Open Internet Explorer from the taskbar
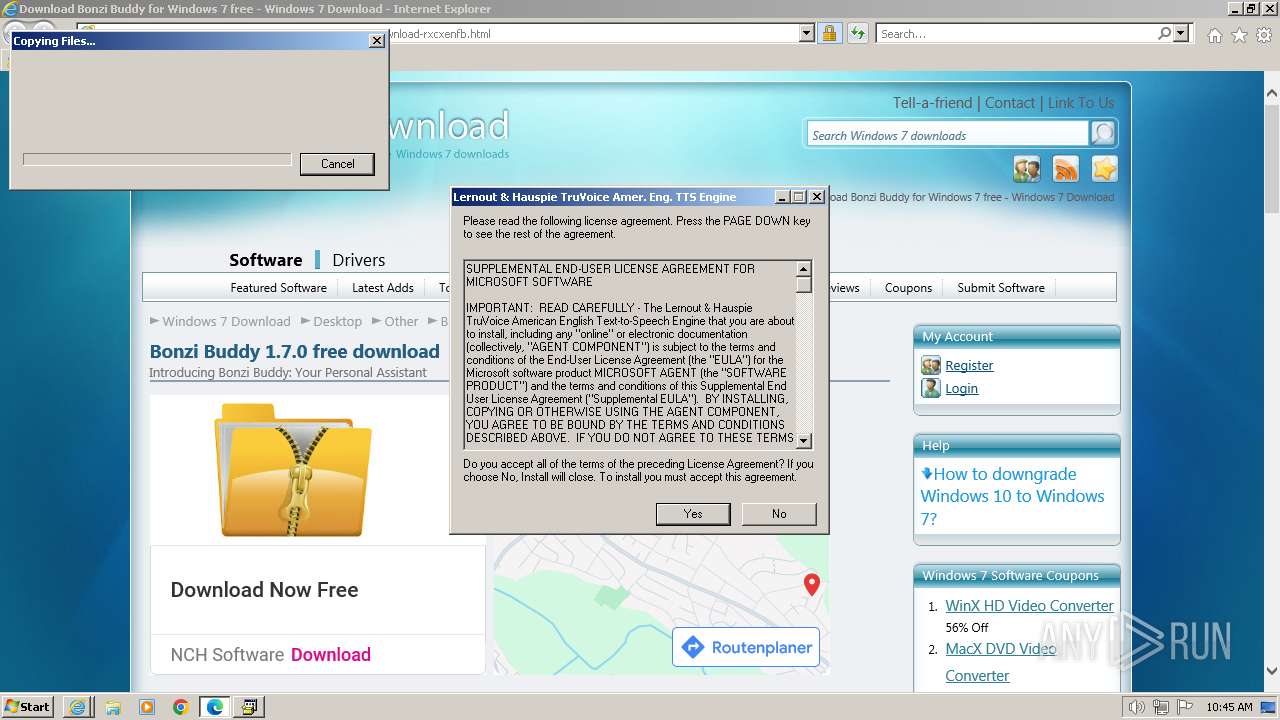This screenshot has width=1280, height=720. click(78, 707)
